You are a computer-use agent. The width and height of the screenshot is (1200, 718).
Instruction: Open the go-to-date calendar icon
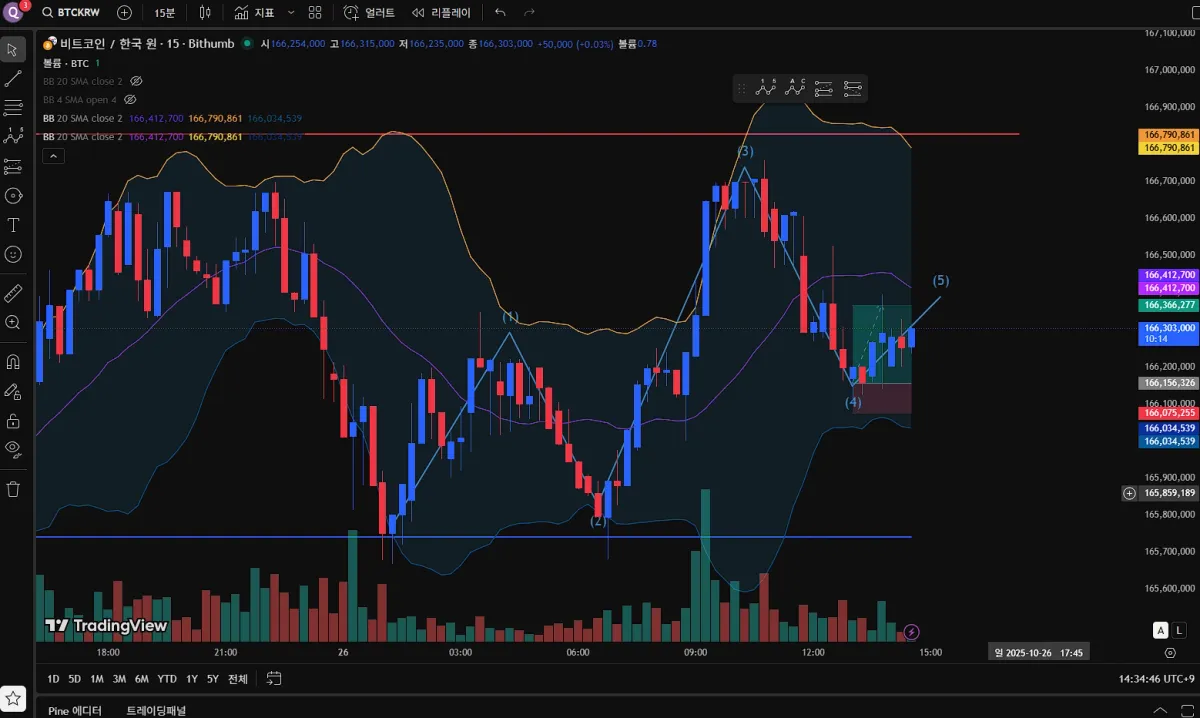(273, 679)
